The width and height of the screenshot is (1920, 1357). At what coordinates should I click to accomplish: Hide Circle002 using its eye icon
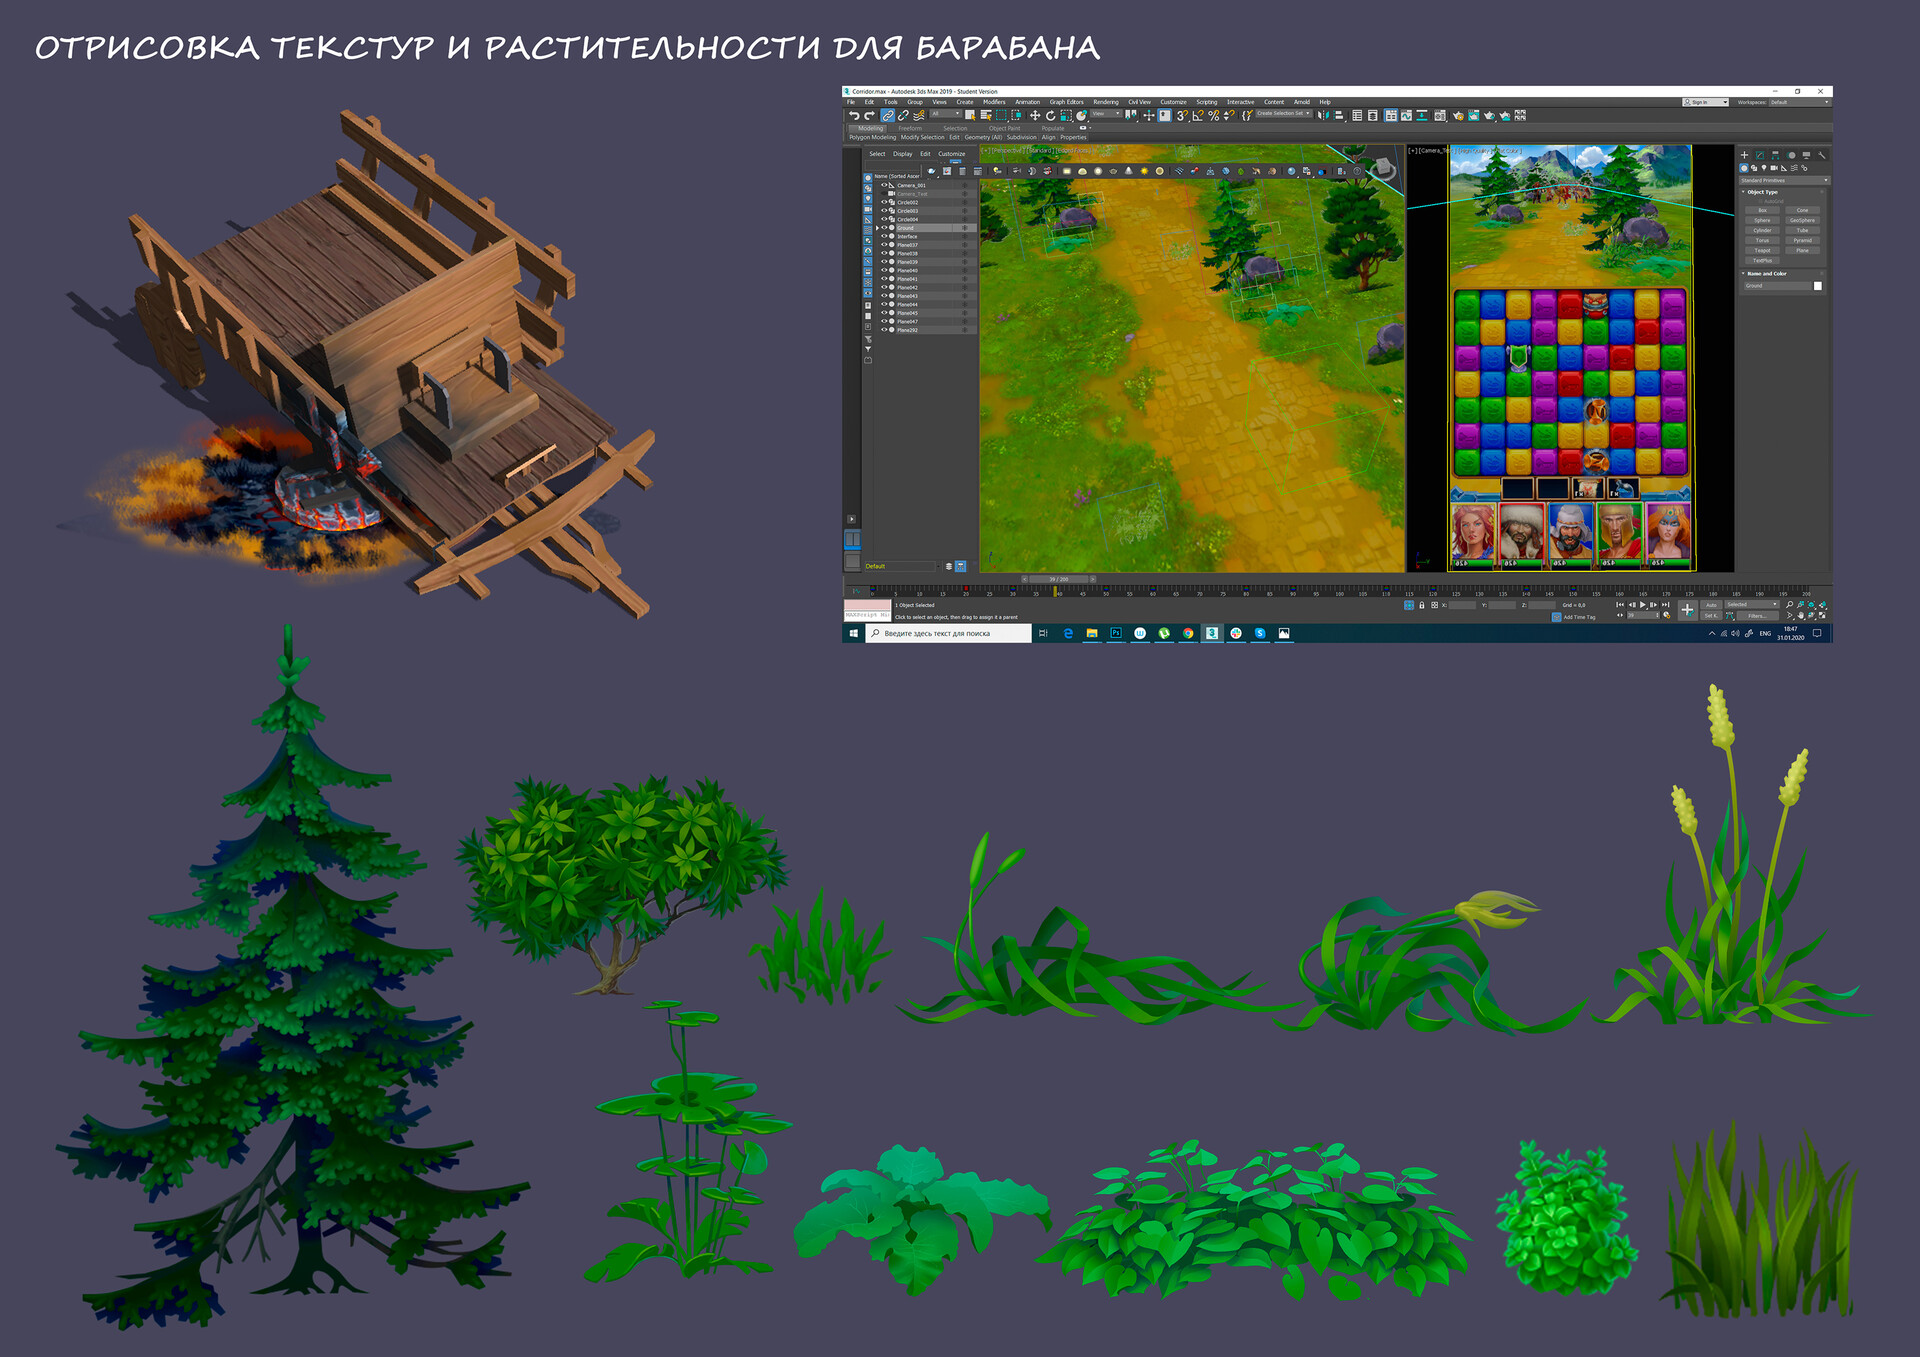point(884,202)
